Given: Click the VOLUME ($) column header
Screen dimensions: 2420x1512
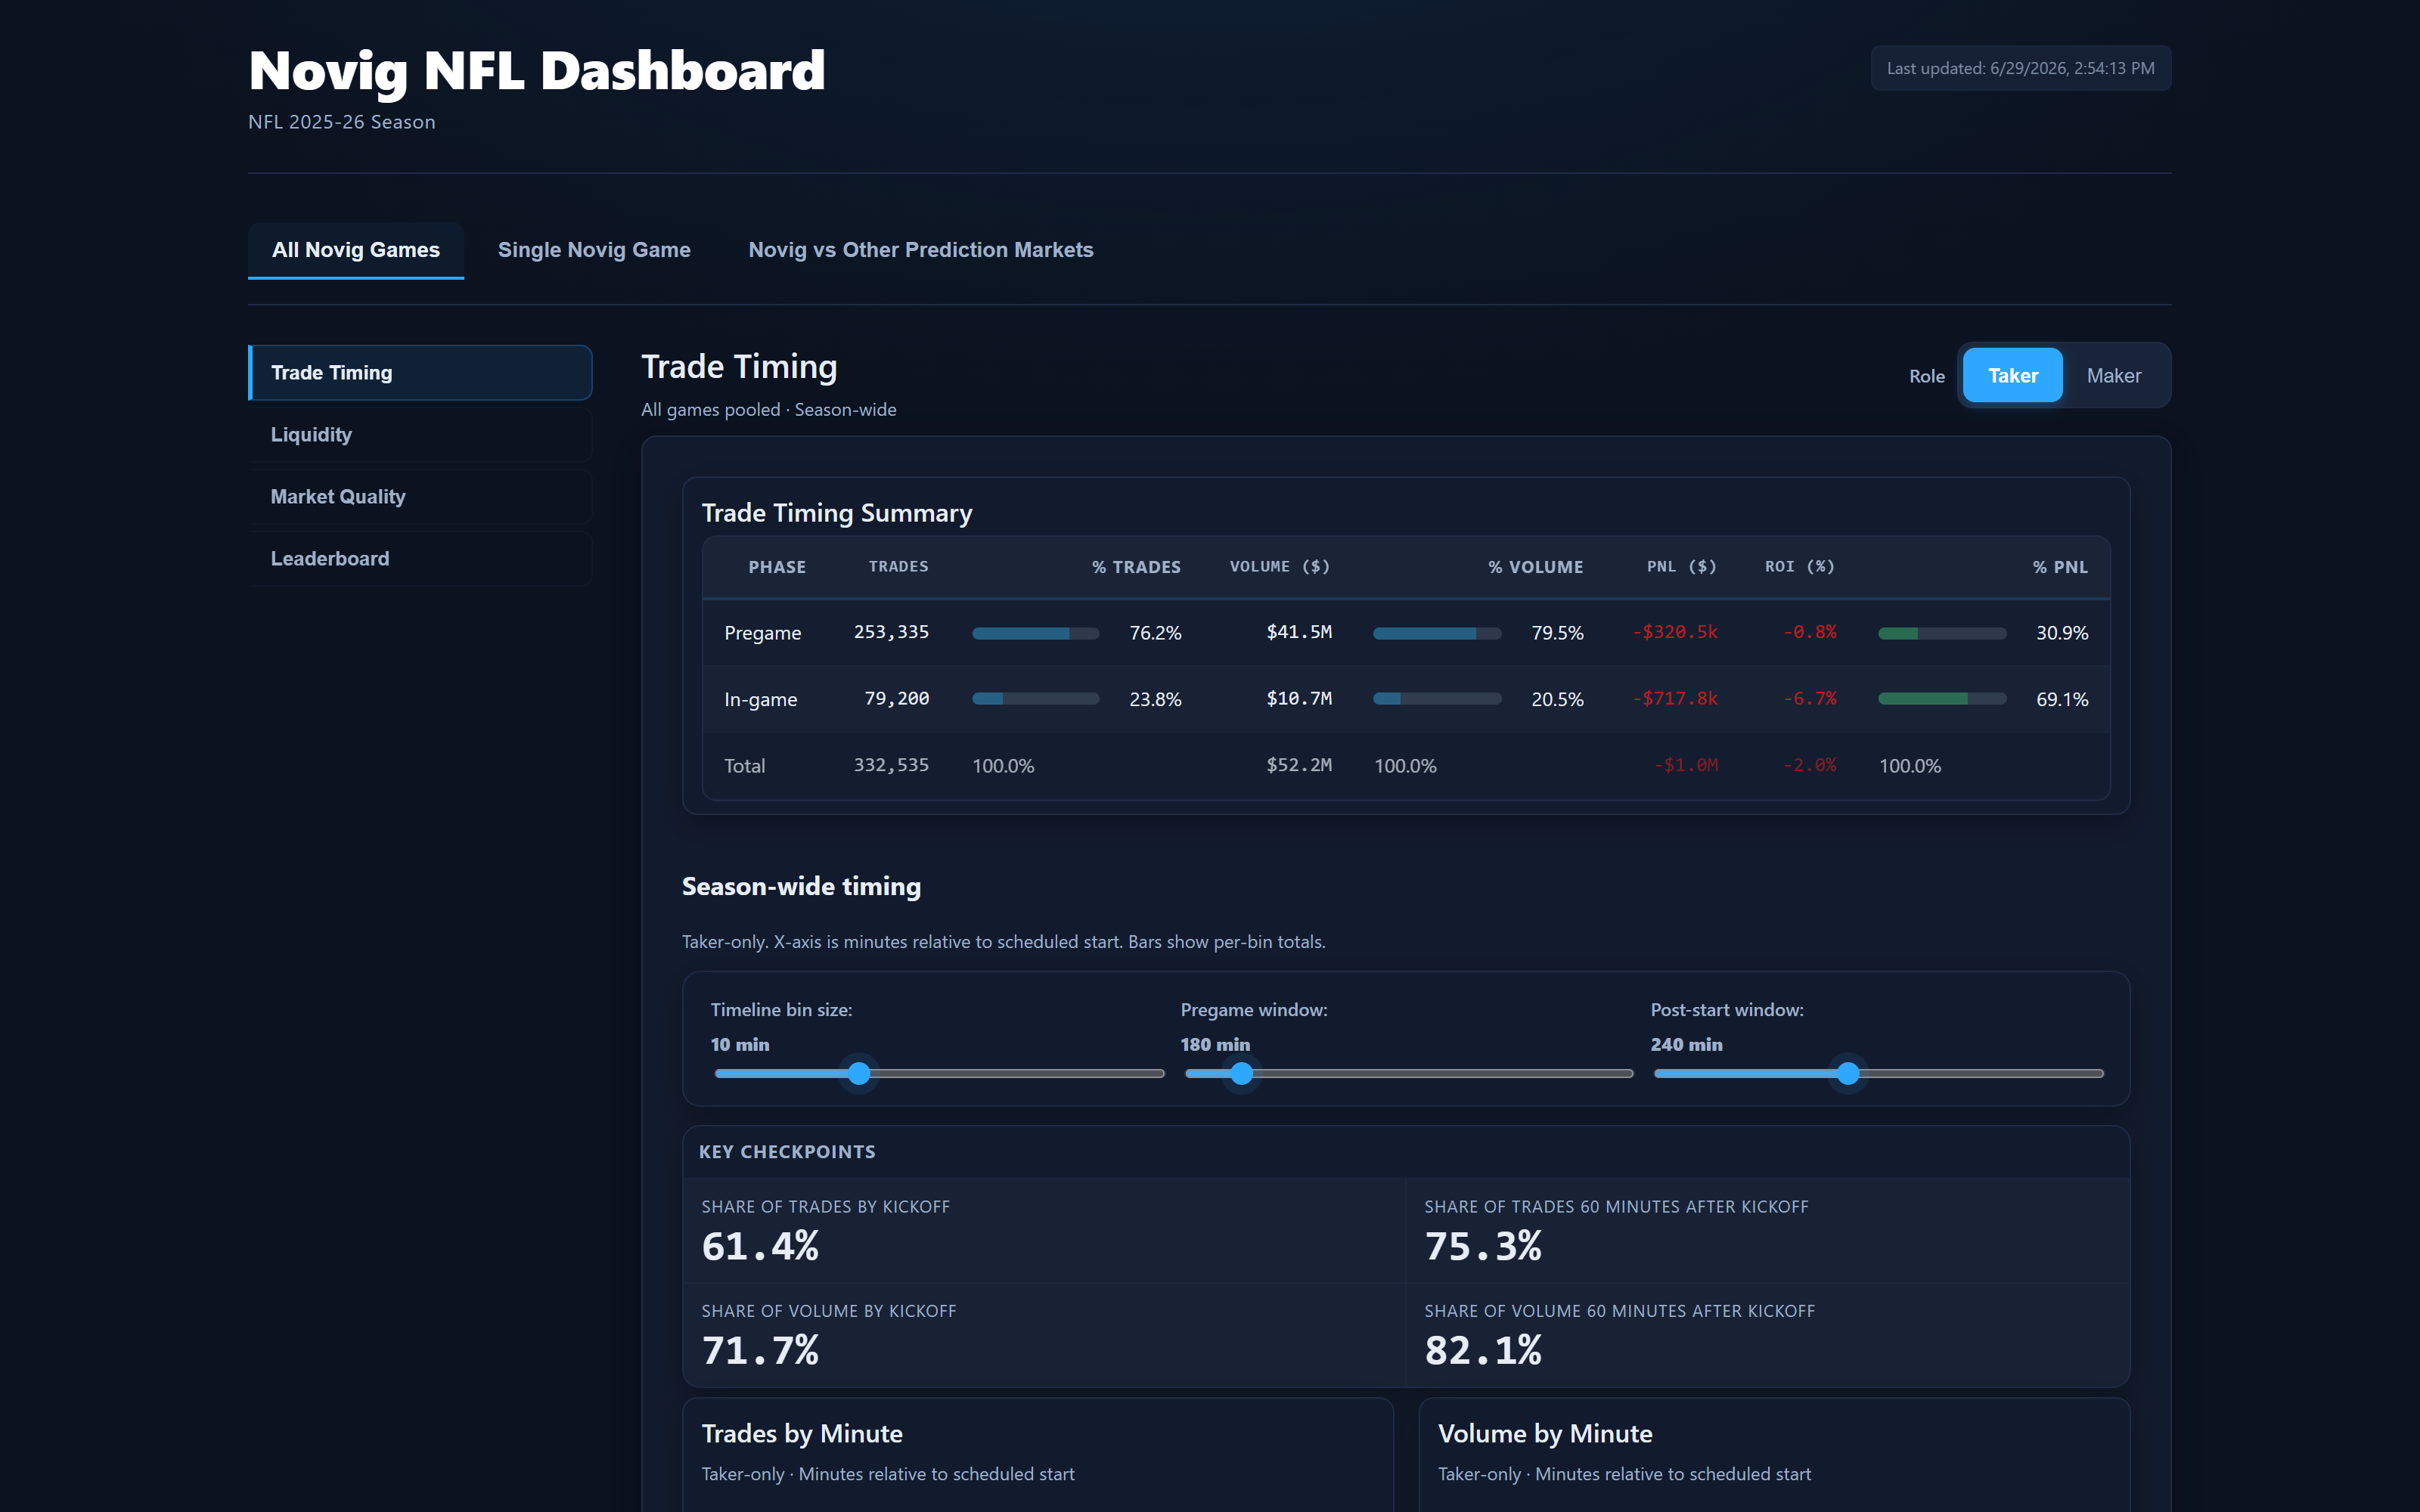Looking at the screenshot, I should tap(1280, 567).
